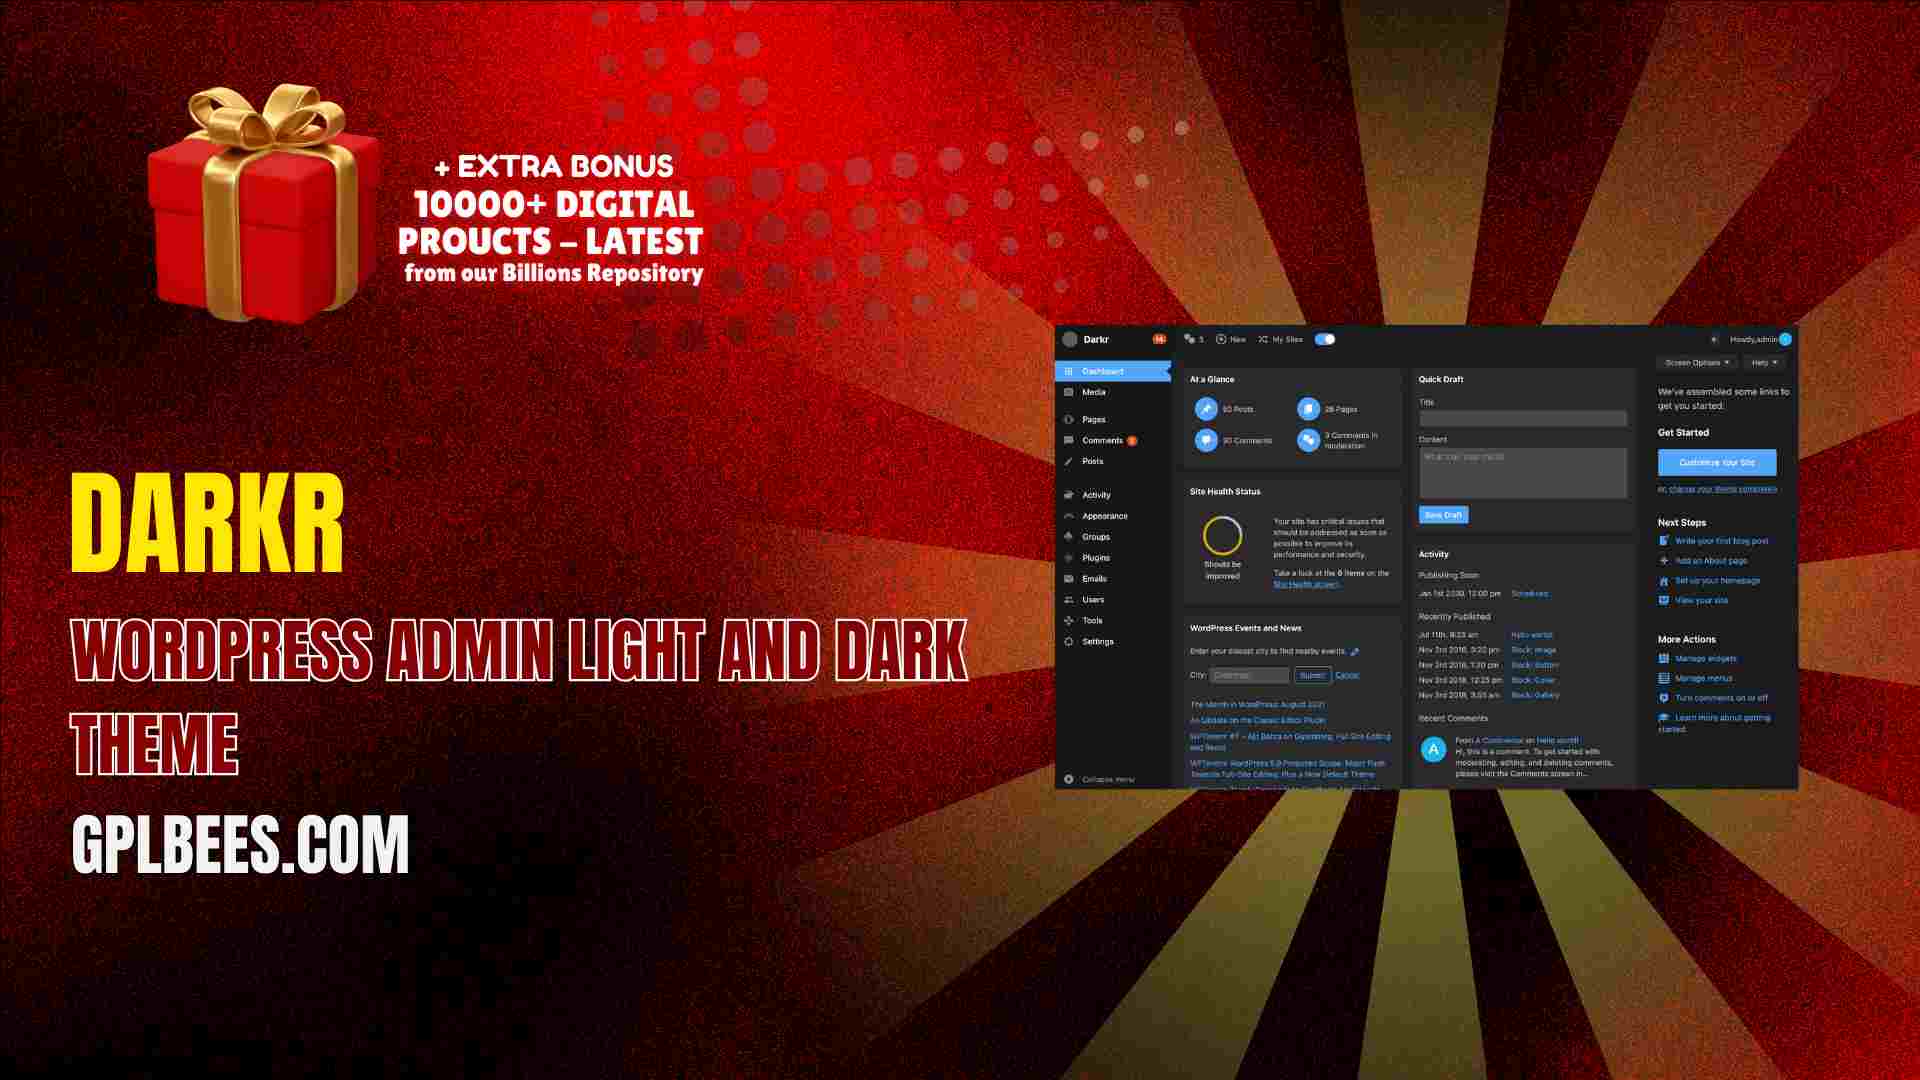Viewport: 1920px width, 1080px height.
Task: Open Learn more about getting started link
Action: pos(1714,723)
